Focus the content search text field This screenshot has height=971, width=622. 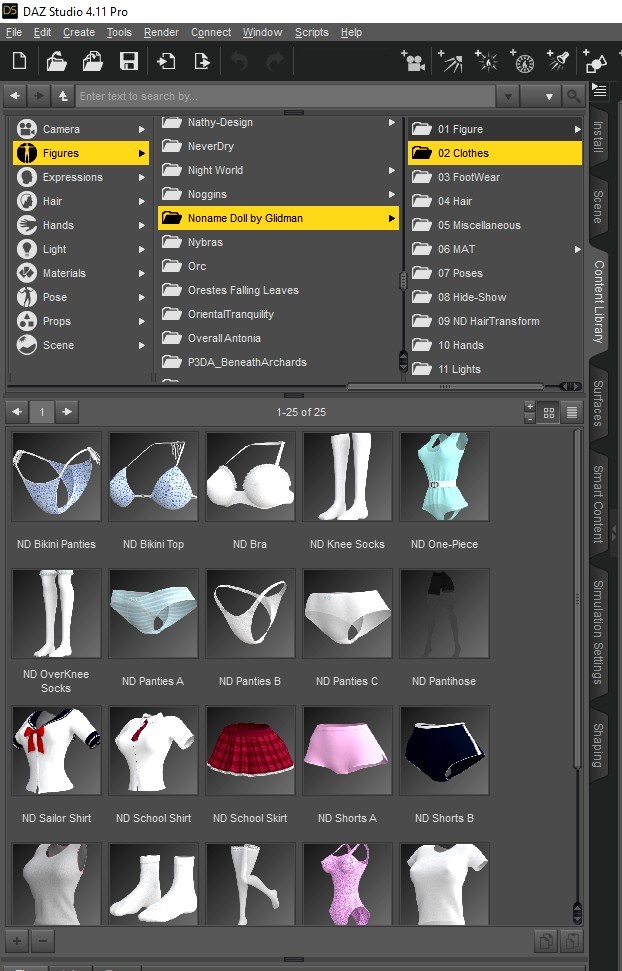pyautogui.click(x=285, y=97)
